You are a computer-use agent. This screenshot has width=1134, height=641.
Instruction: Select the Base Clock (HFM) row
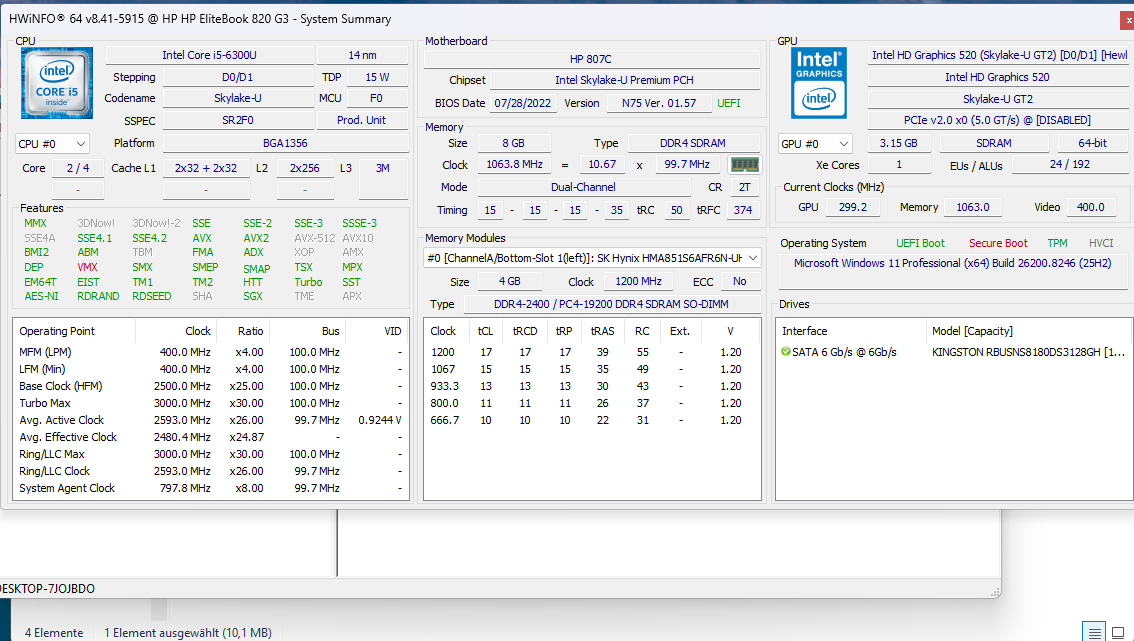(x=210, y=386)
